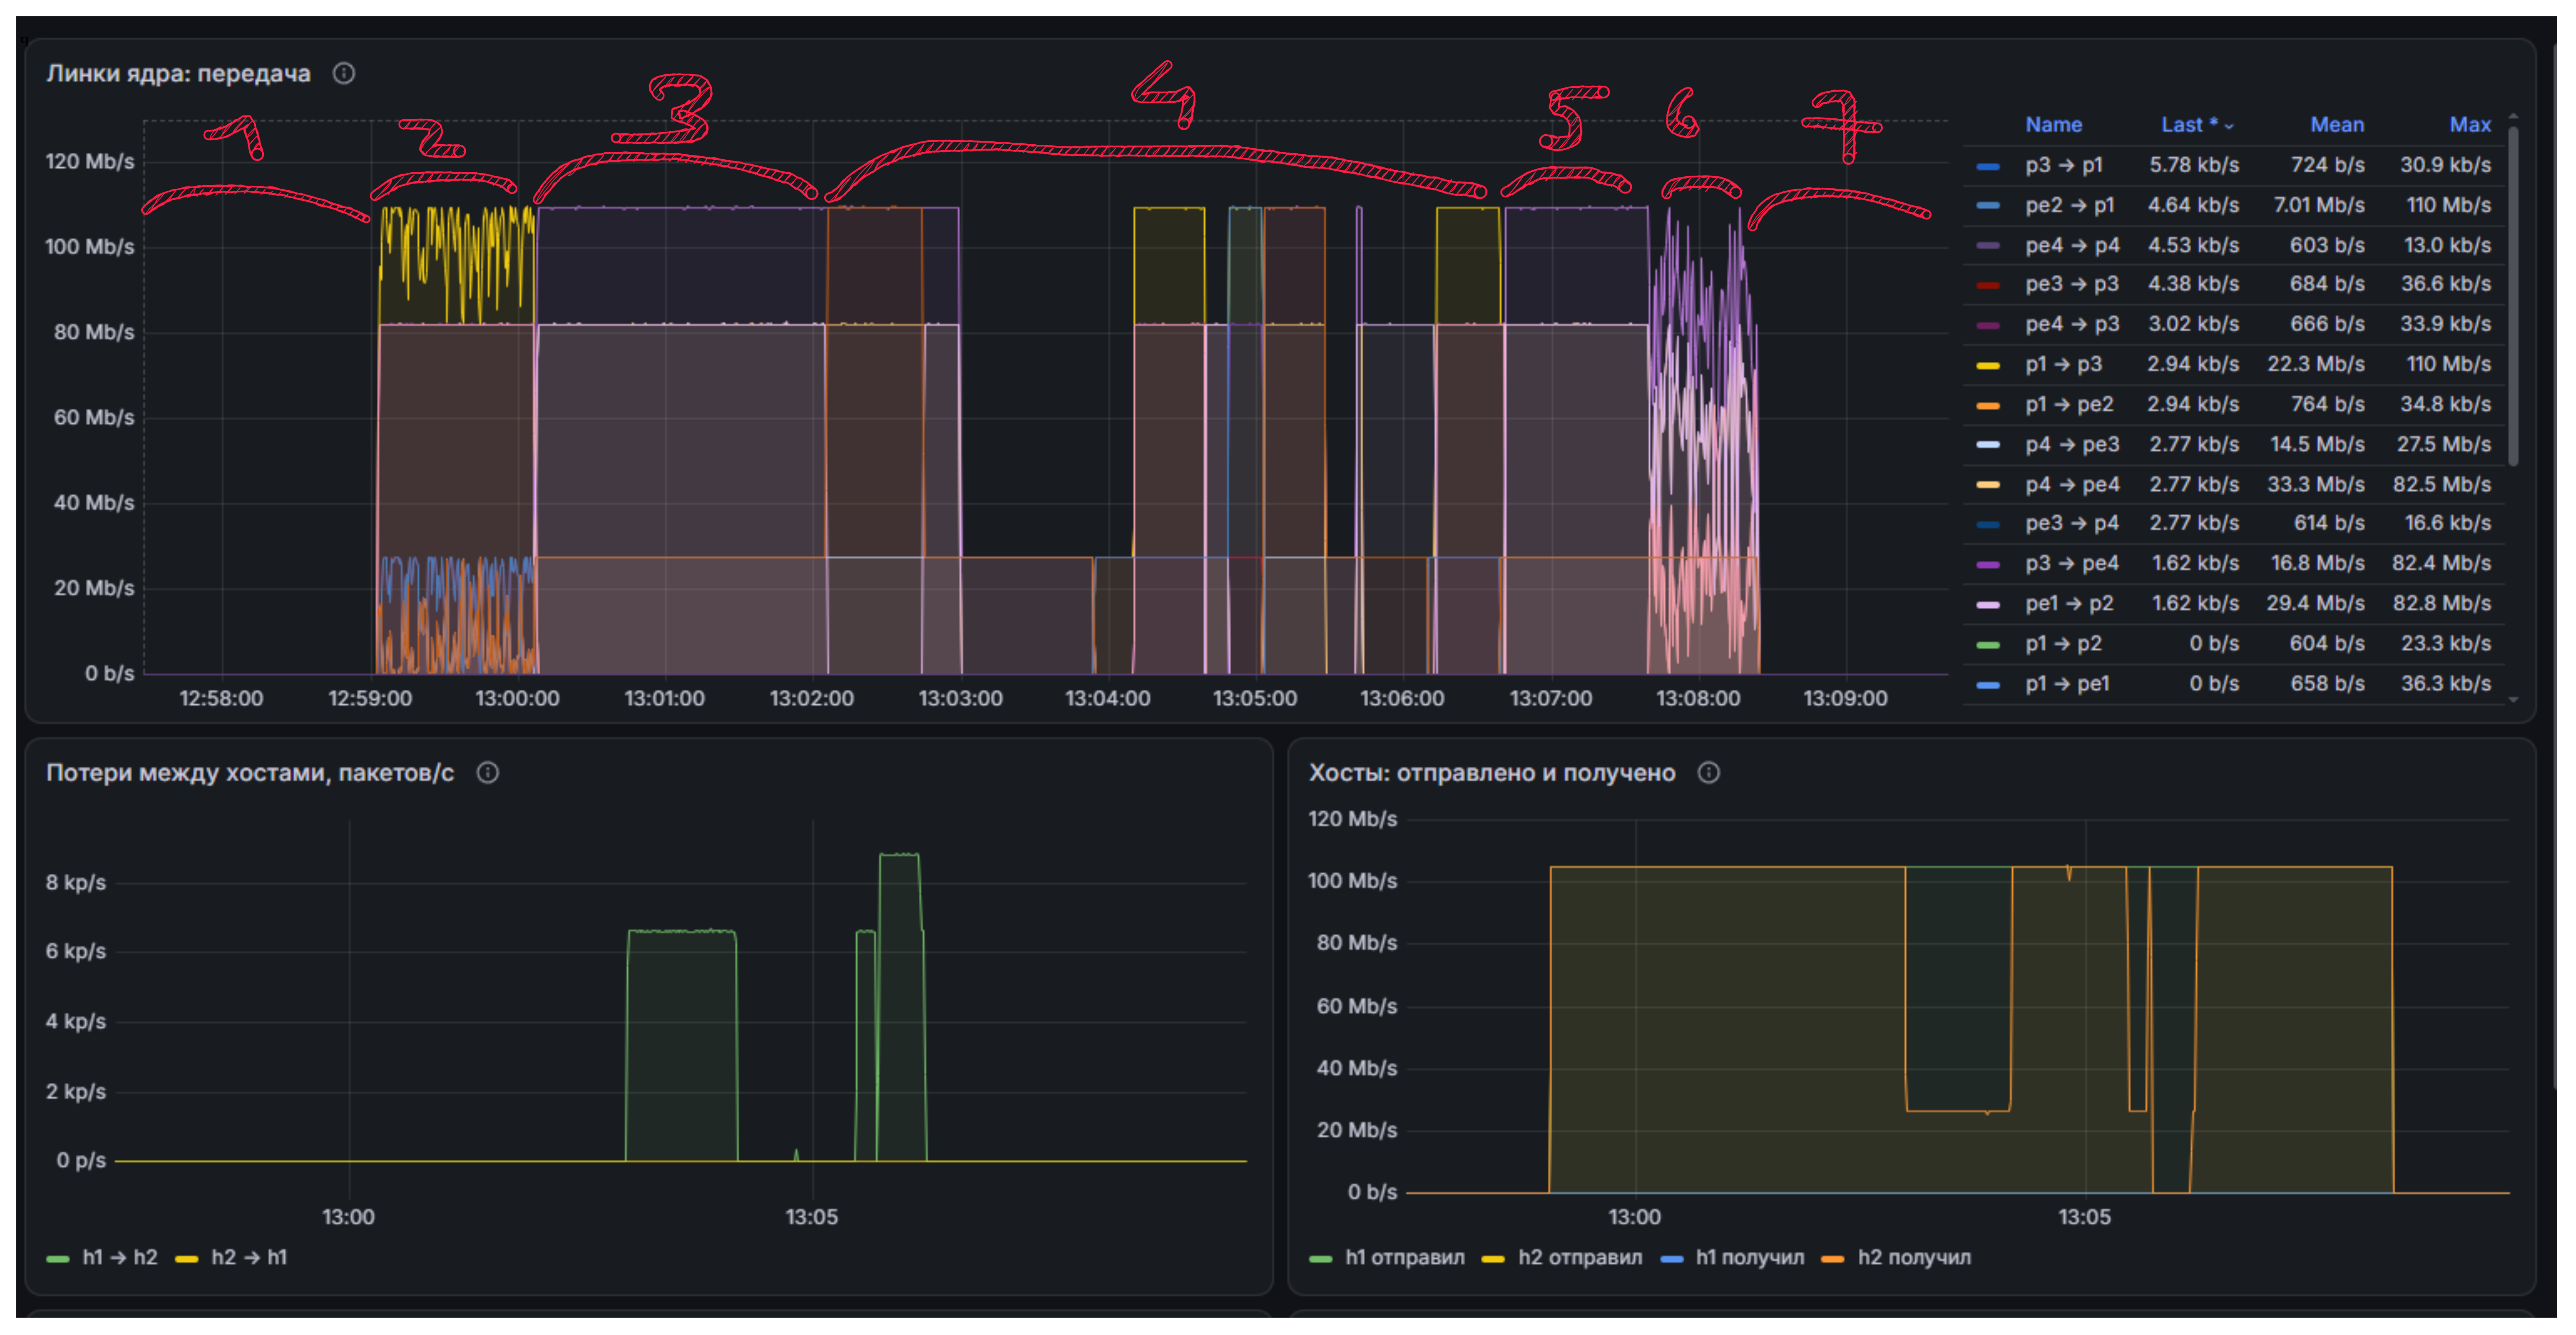Image resolution: width=2576 pixels, height=1335 pixels.
Task: Open the "Потери между хостами, пакетов/с" panel title
Action: (x=250, y=772)
